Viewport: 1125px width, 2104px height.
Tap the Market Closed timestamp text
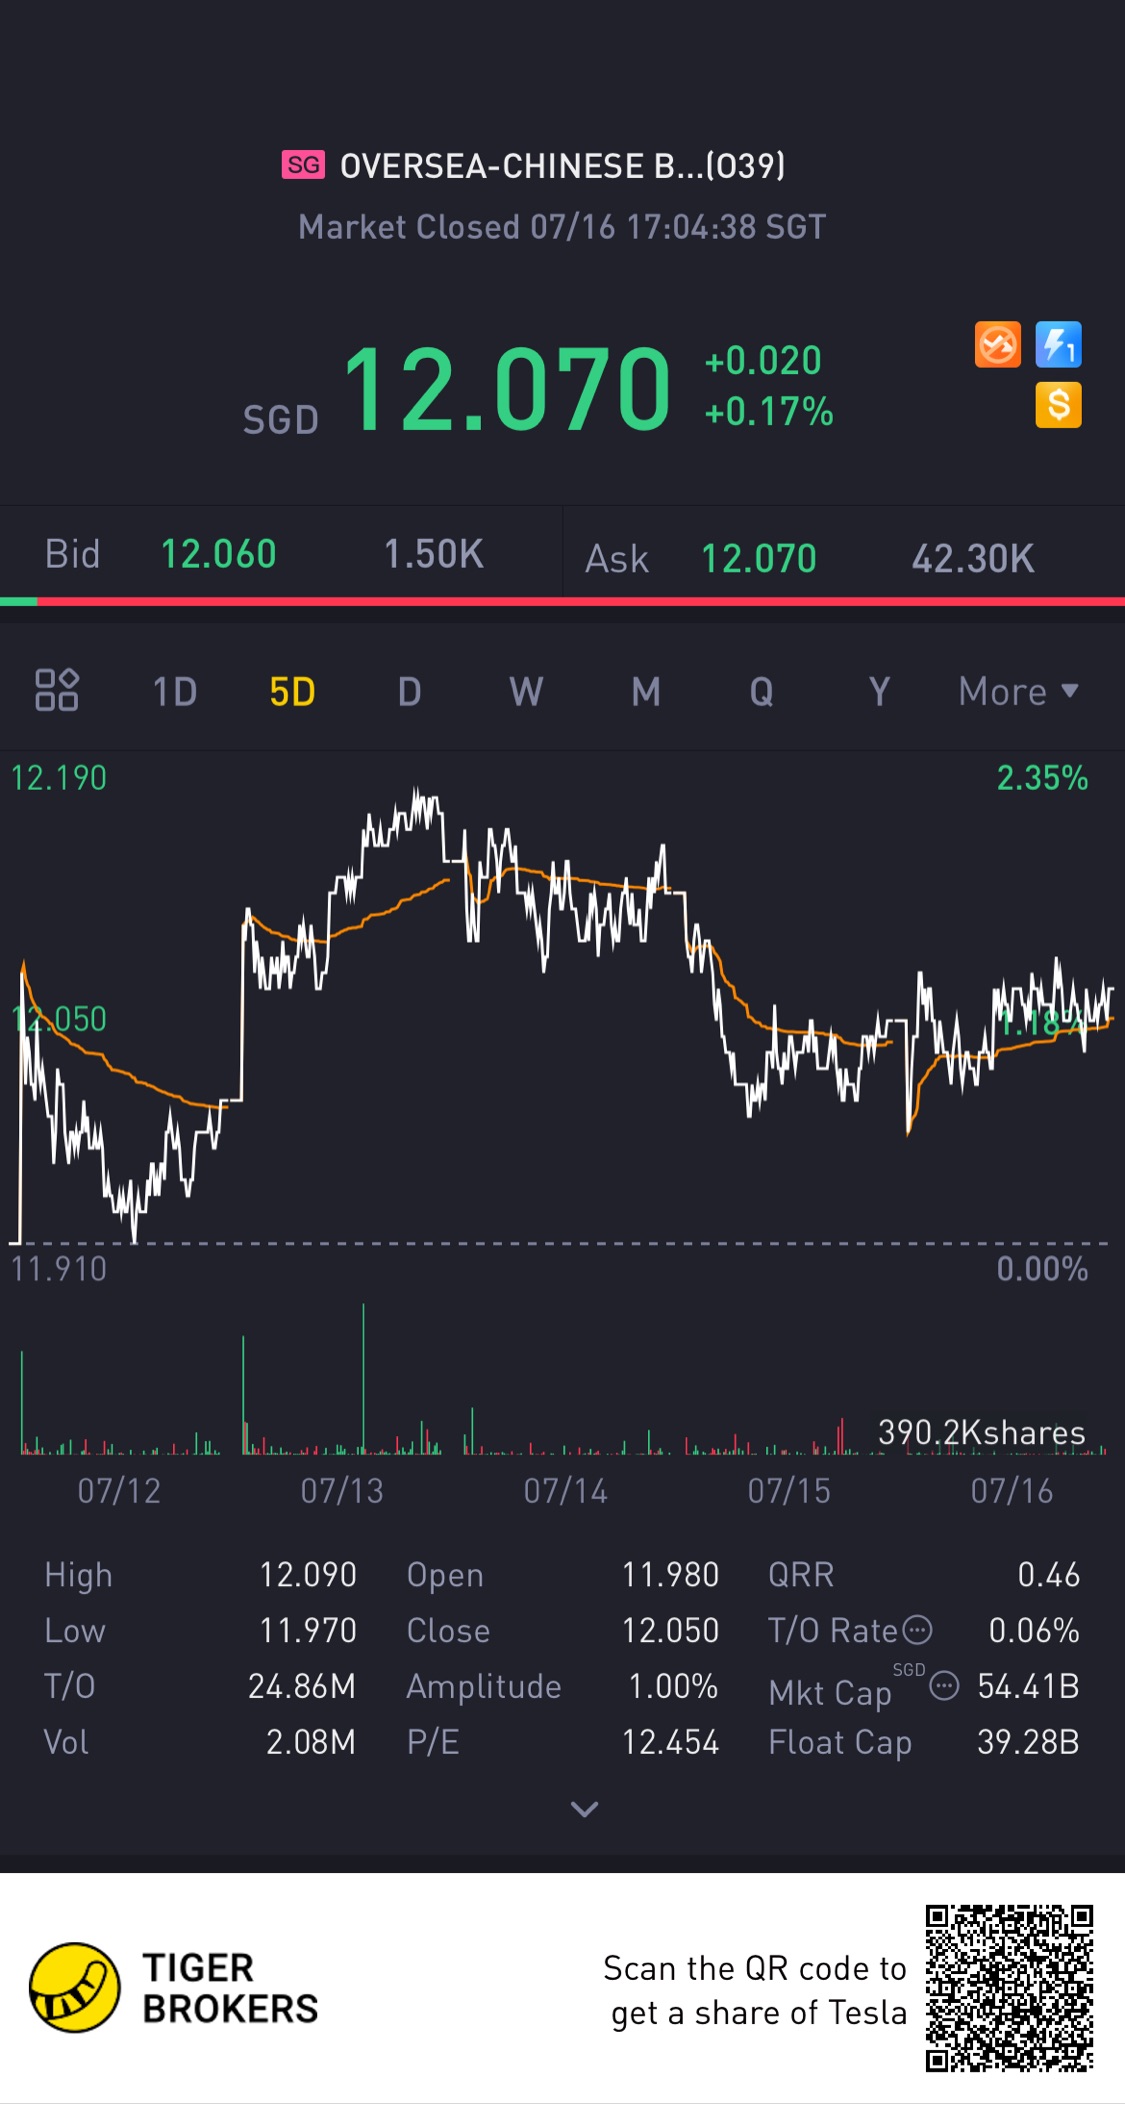(562, 227)
